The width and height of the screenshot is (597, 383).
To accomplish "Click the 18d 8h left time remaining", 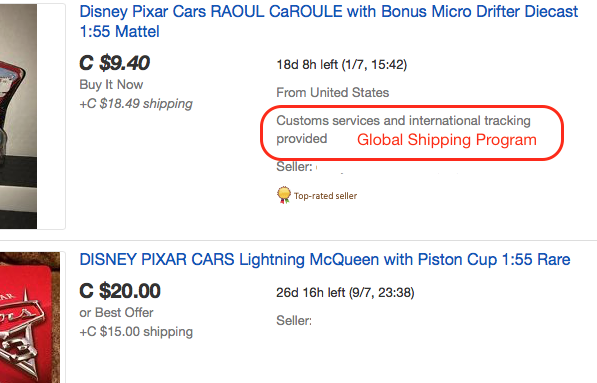I will [x=342, y=65].
